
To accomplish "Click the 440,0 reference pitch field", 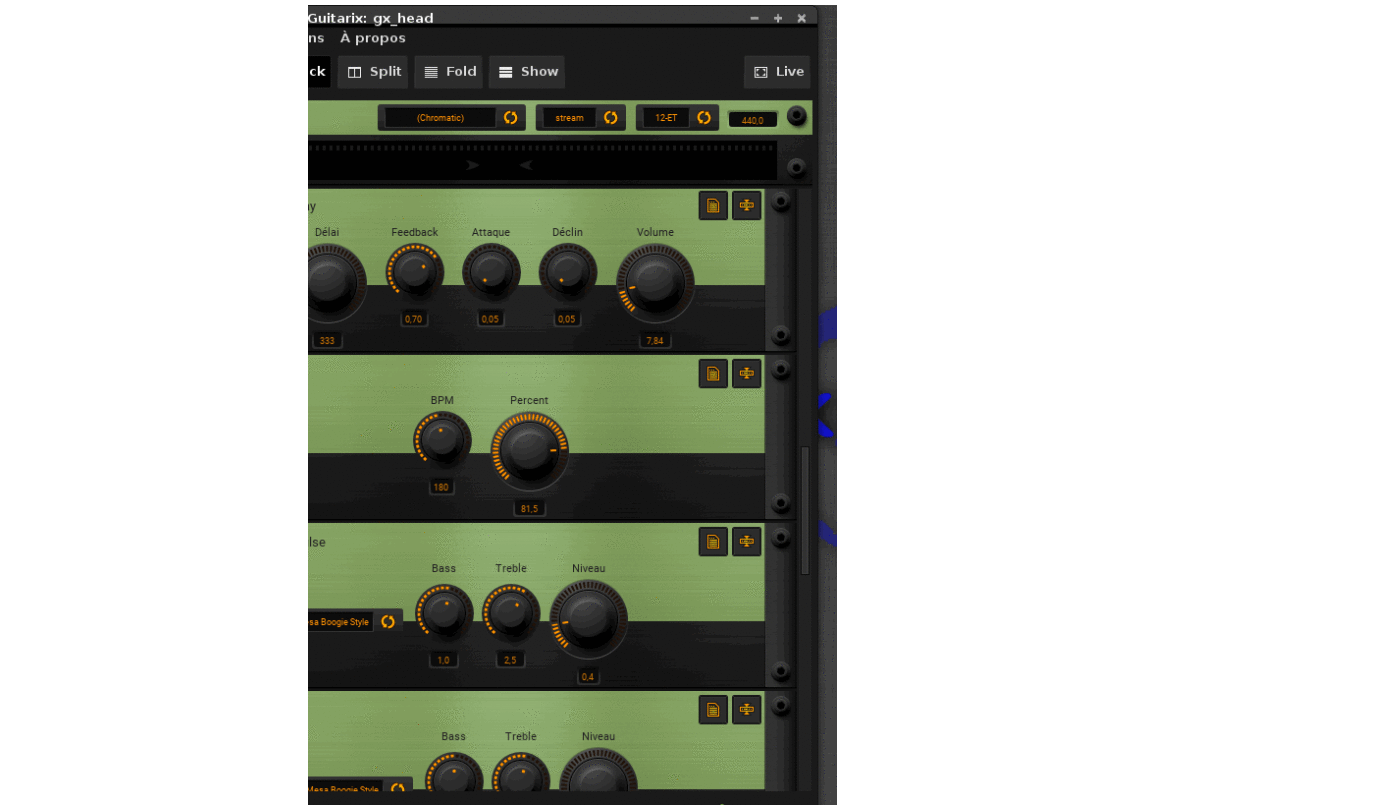I will tap(753, 120).
